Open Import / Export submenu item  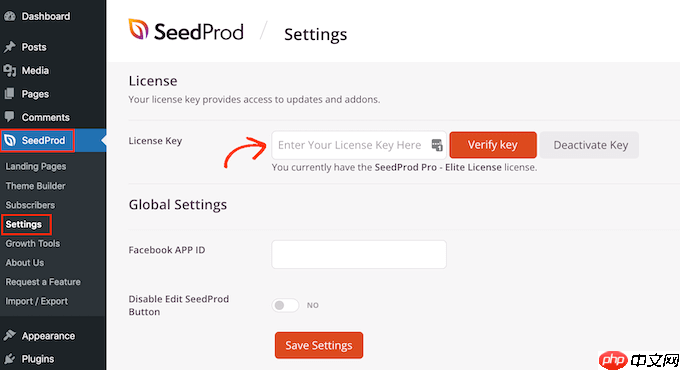pos(37,301)
